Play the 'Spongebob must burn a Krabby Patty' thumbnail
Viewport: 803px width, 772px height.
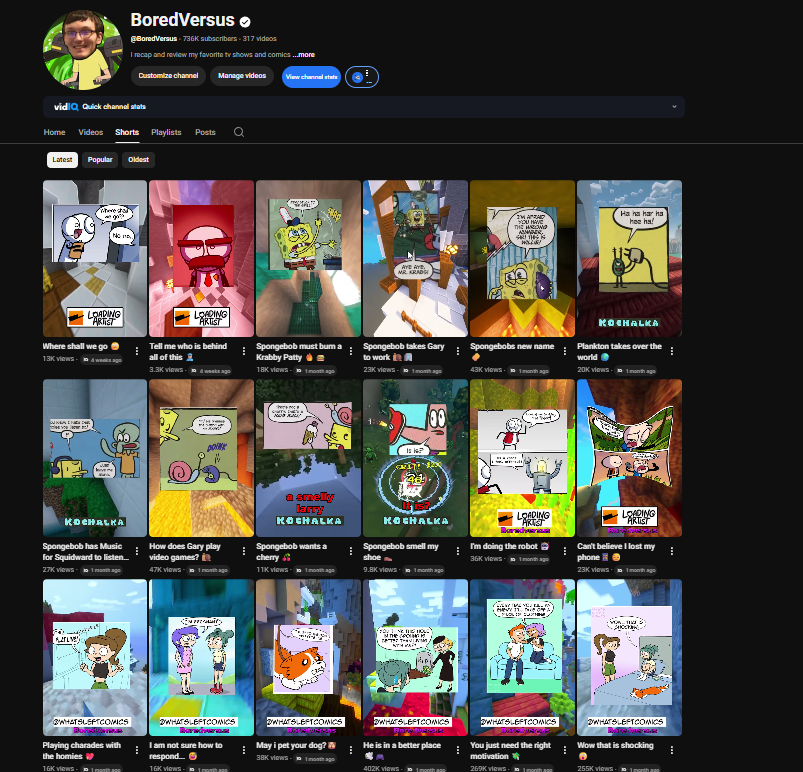click(308, 258)
